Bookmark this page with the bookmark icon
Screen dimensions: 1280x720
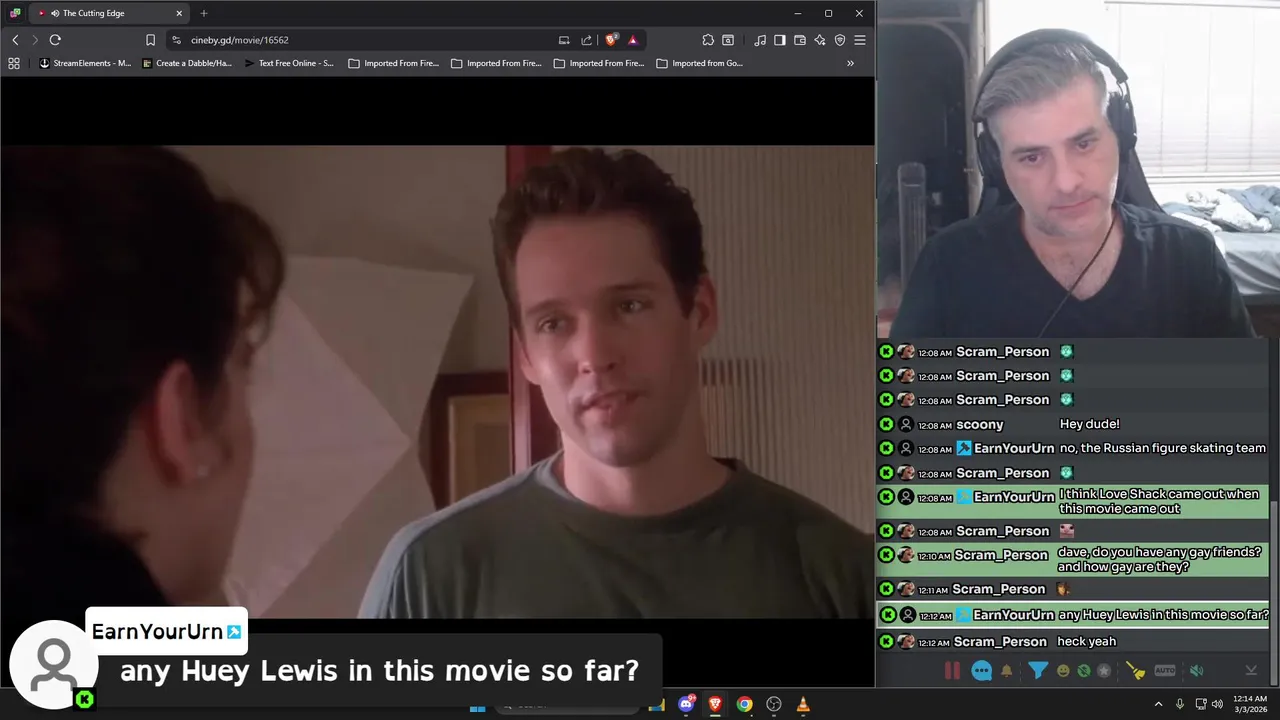click(x=150, y=40)
